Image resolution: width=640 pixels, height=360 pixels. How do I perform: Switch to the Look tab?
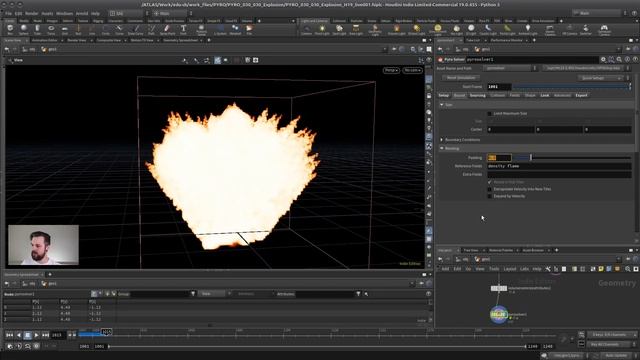pos(545,96)
